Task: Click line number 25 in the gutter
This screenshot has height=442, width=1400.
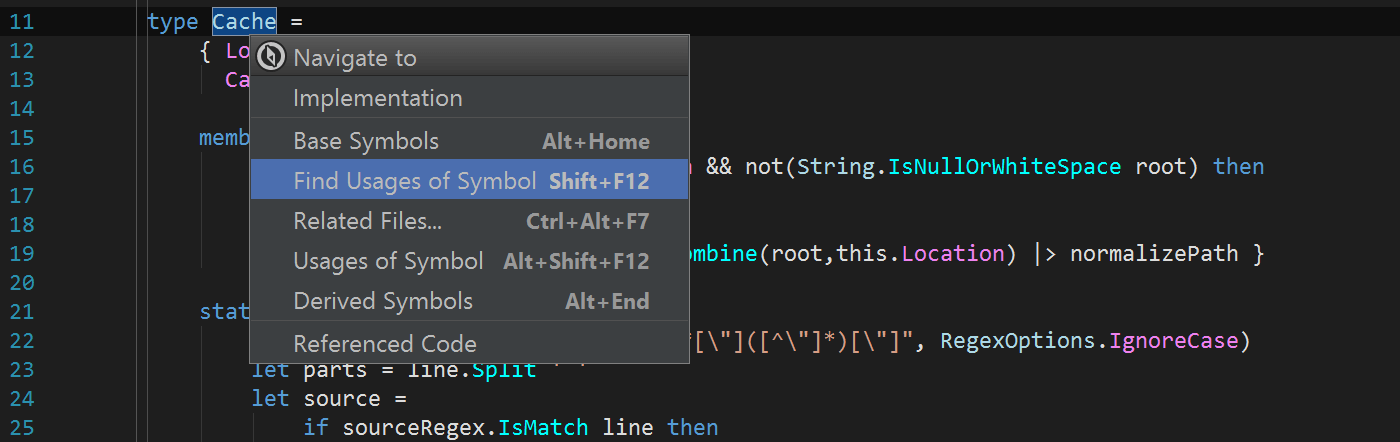Action: (22, 428)
